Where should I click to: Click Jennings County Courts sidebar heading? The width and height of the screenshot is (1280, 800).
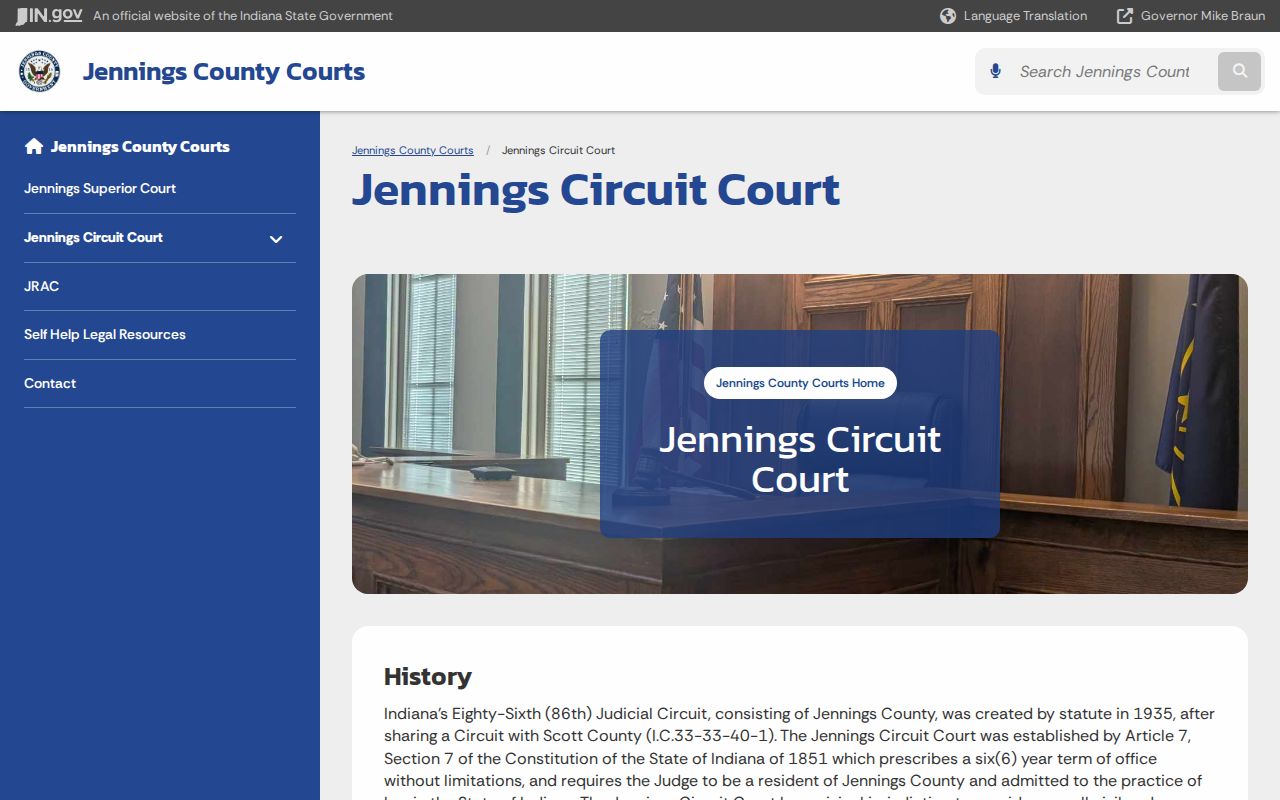click(x=140, y=146)
